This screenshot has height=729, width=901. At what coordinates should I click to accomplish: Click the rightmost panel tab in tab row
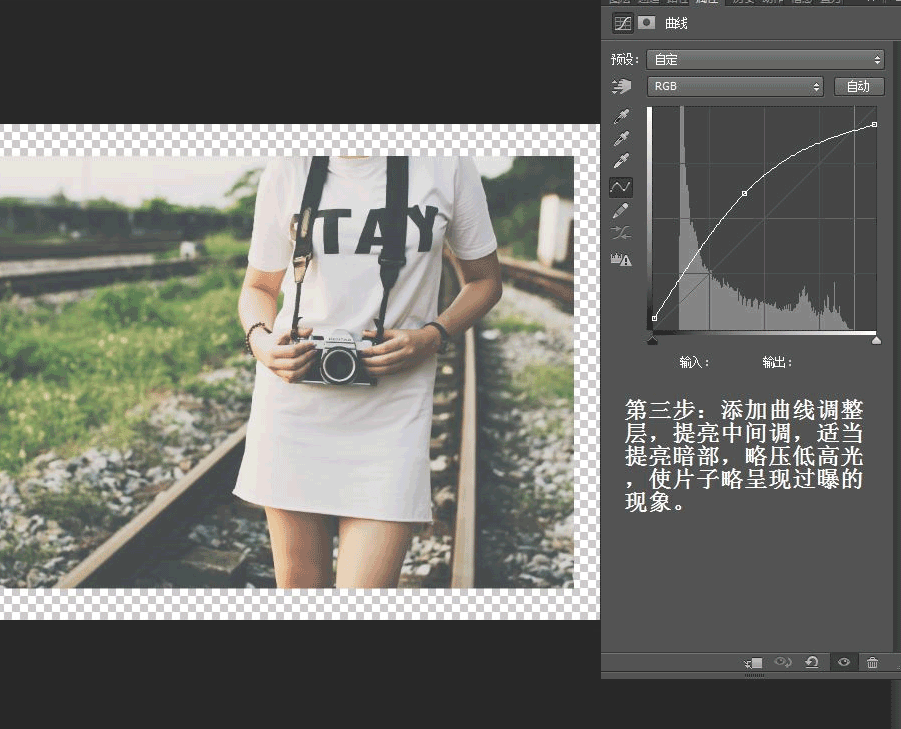[x=827, y=2]
